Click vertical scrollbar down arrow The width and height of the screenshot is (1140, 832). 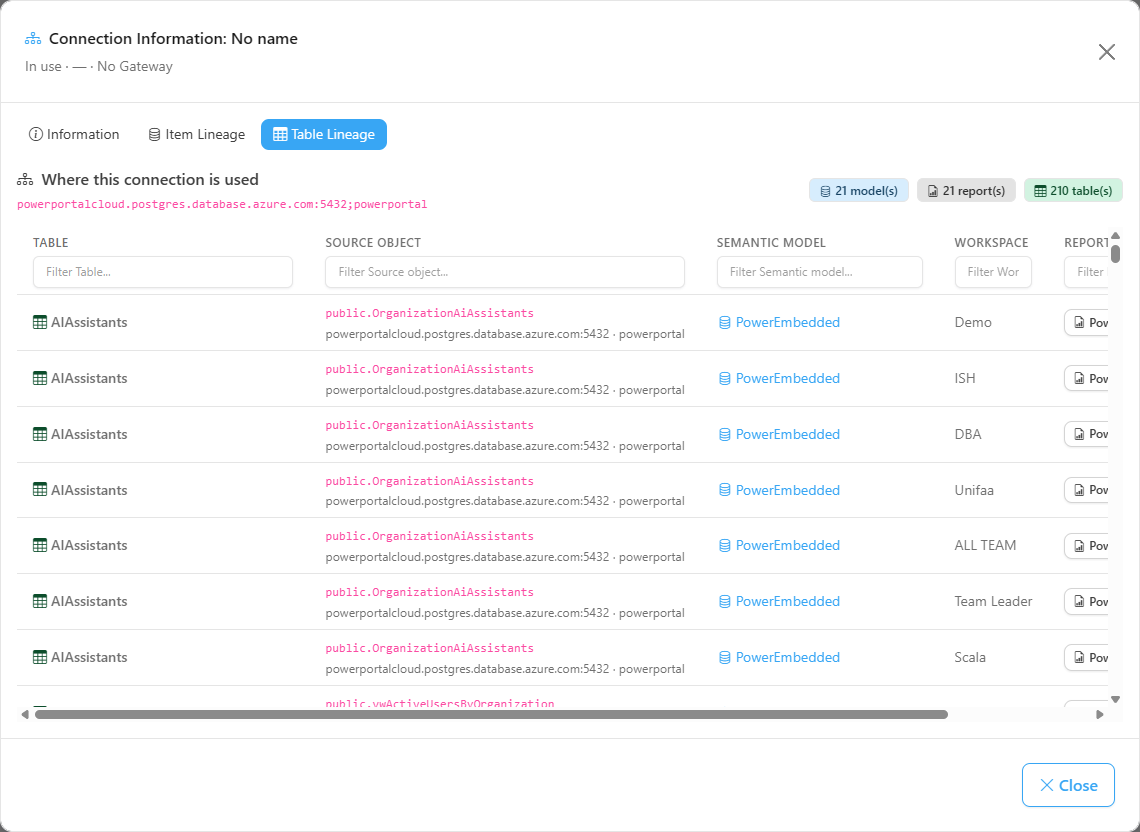1115,700
